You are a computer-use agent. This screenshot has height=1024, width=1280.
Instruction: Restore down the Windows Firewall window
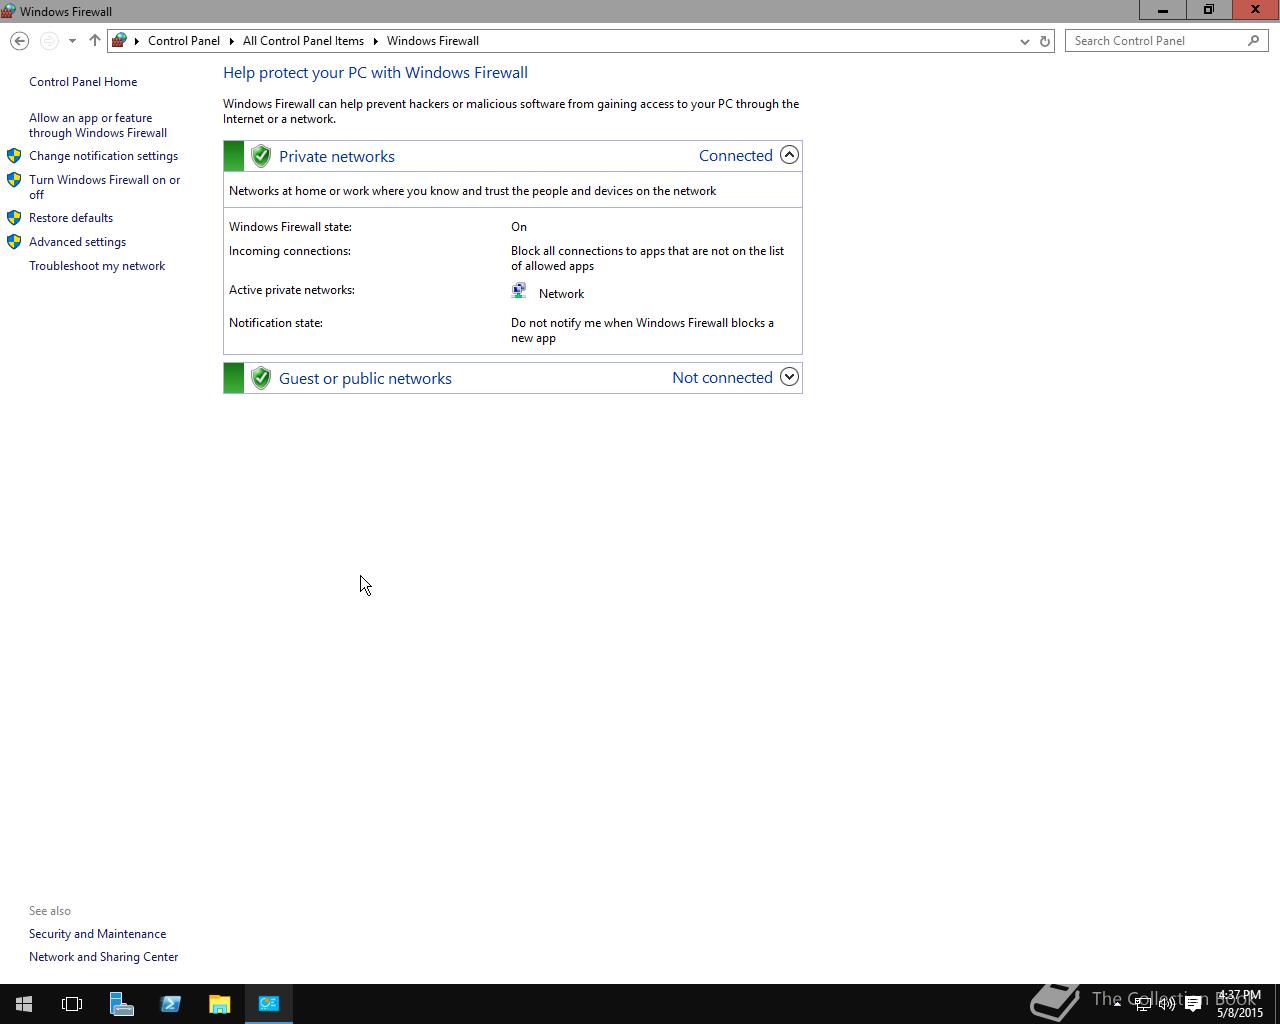(1208, 10)
